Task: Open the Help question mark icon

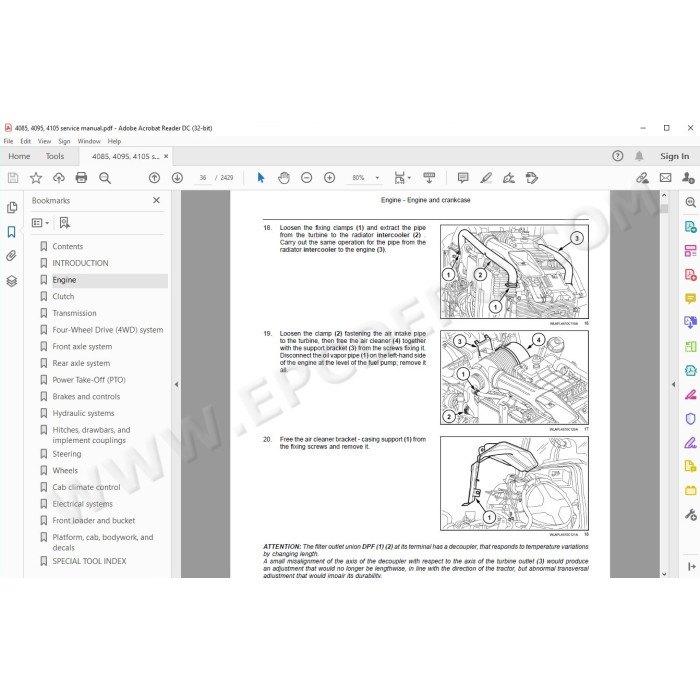Action: 617,156
